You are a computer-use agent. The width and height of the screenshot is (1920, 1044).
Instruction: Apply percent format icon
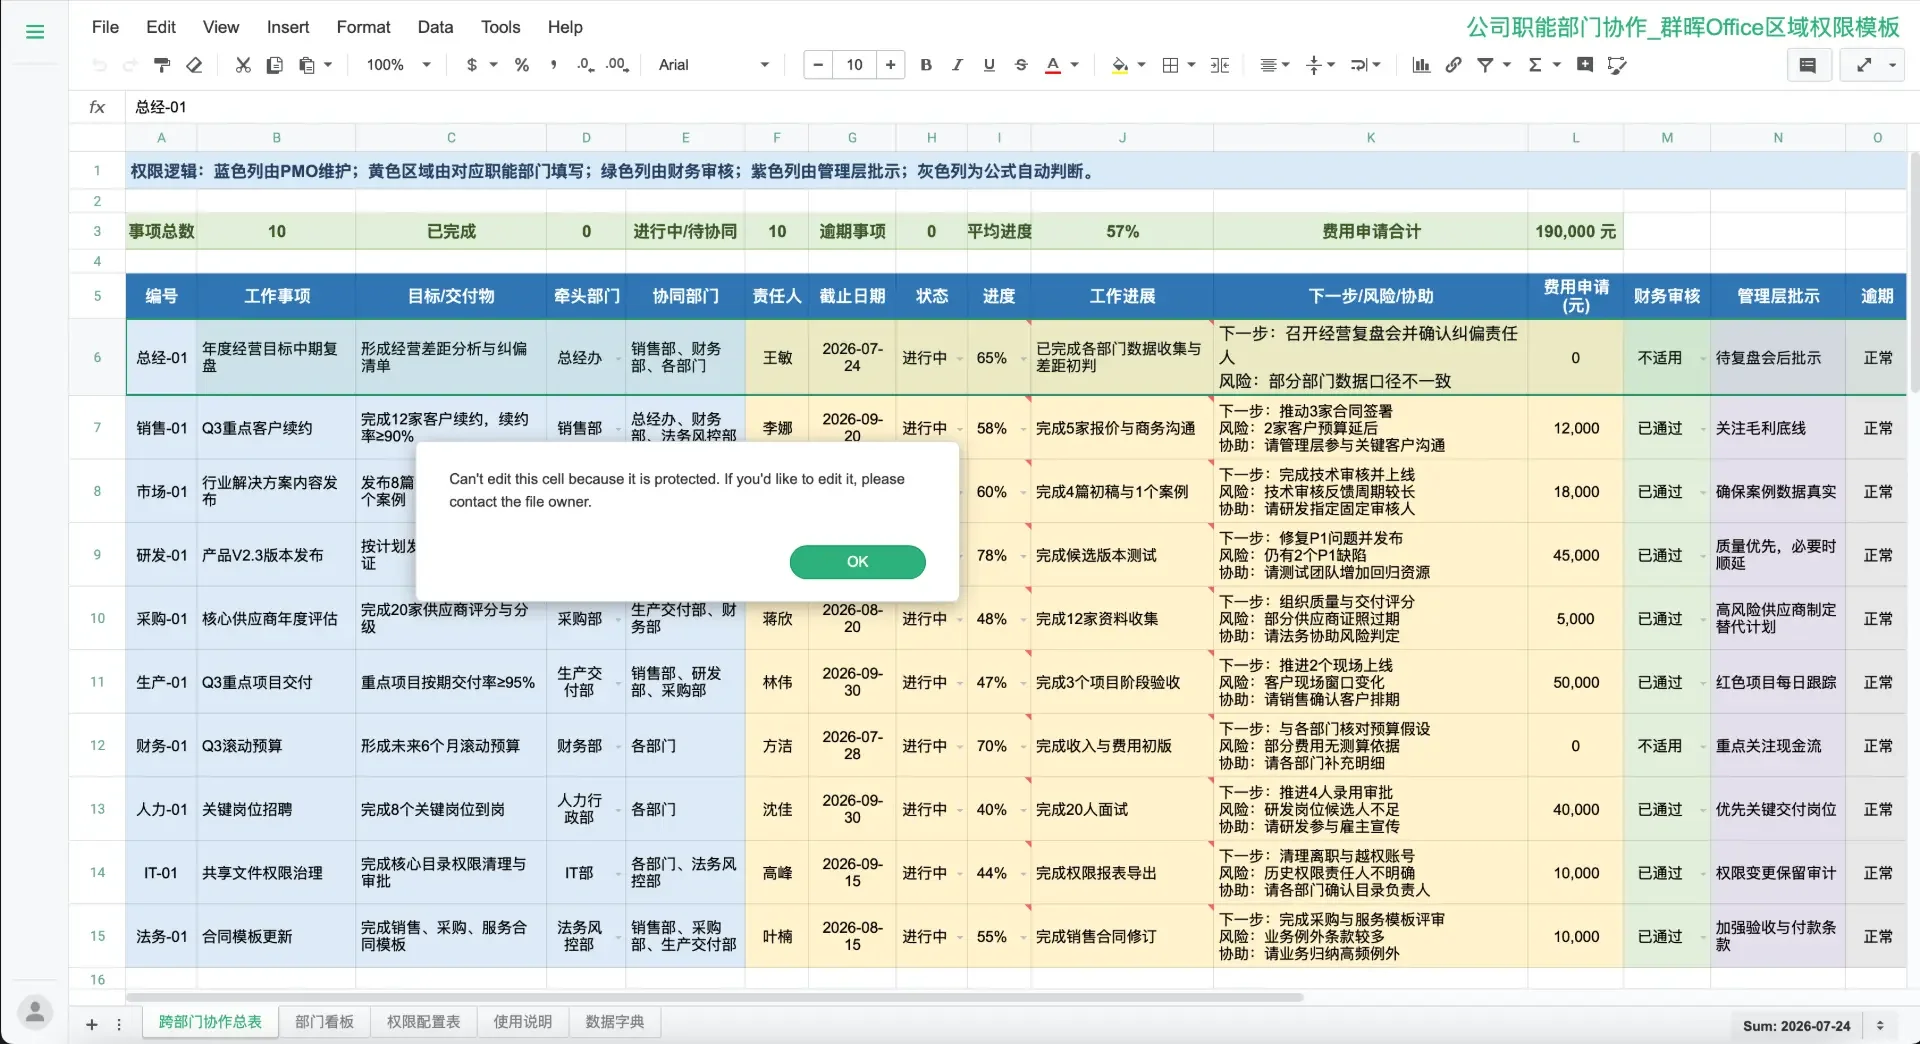[x=522, y=65]
